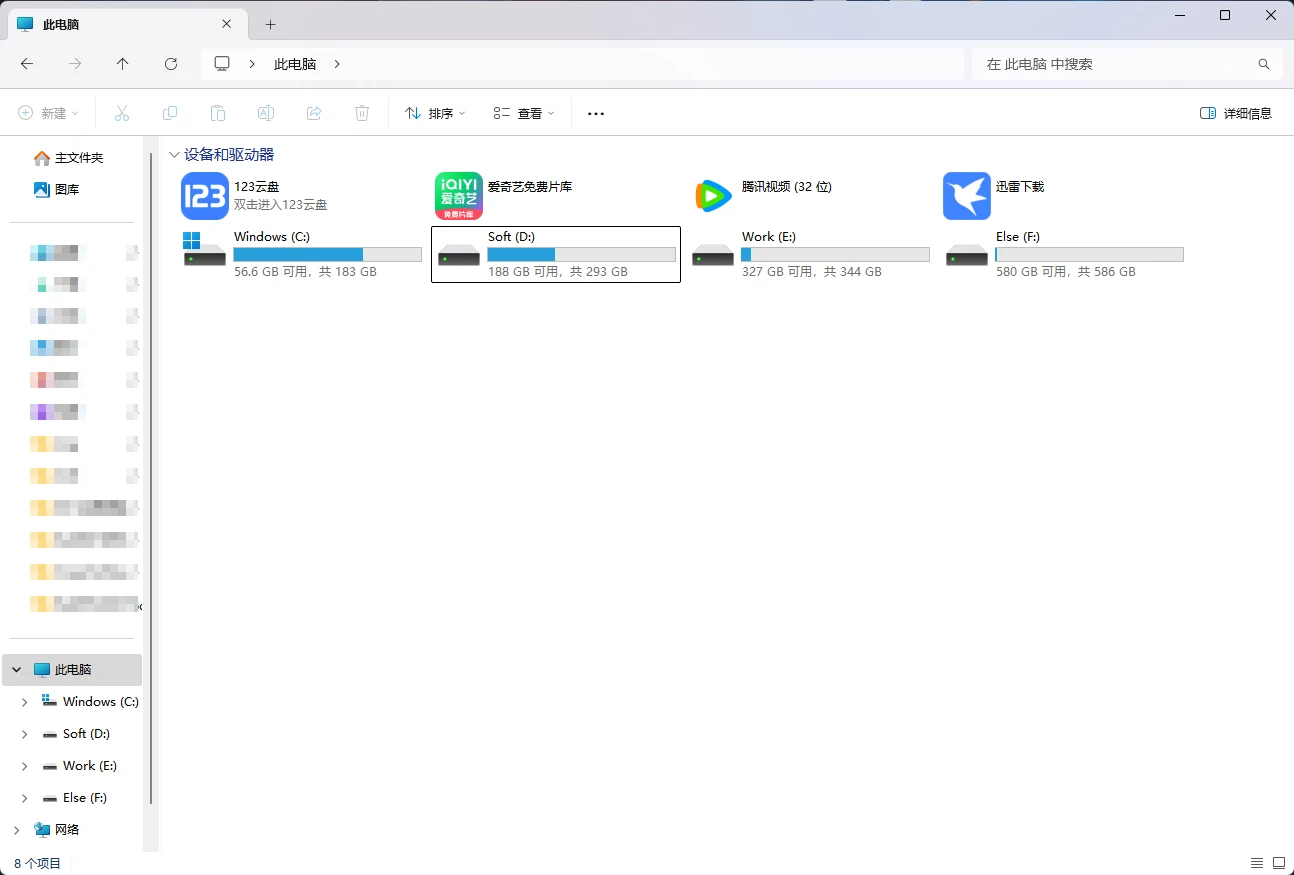Click "56.6 GB 可用，共 183 GB" text

305,272
